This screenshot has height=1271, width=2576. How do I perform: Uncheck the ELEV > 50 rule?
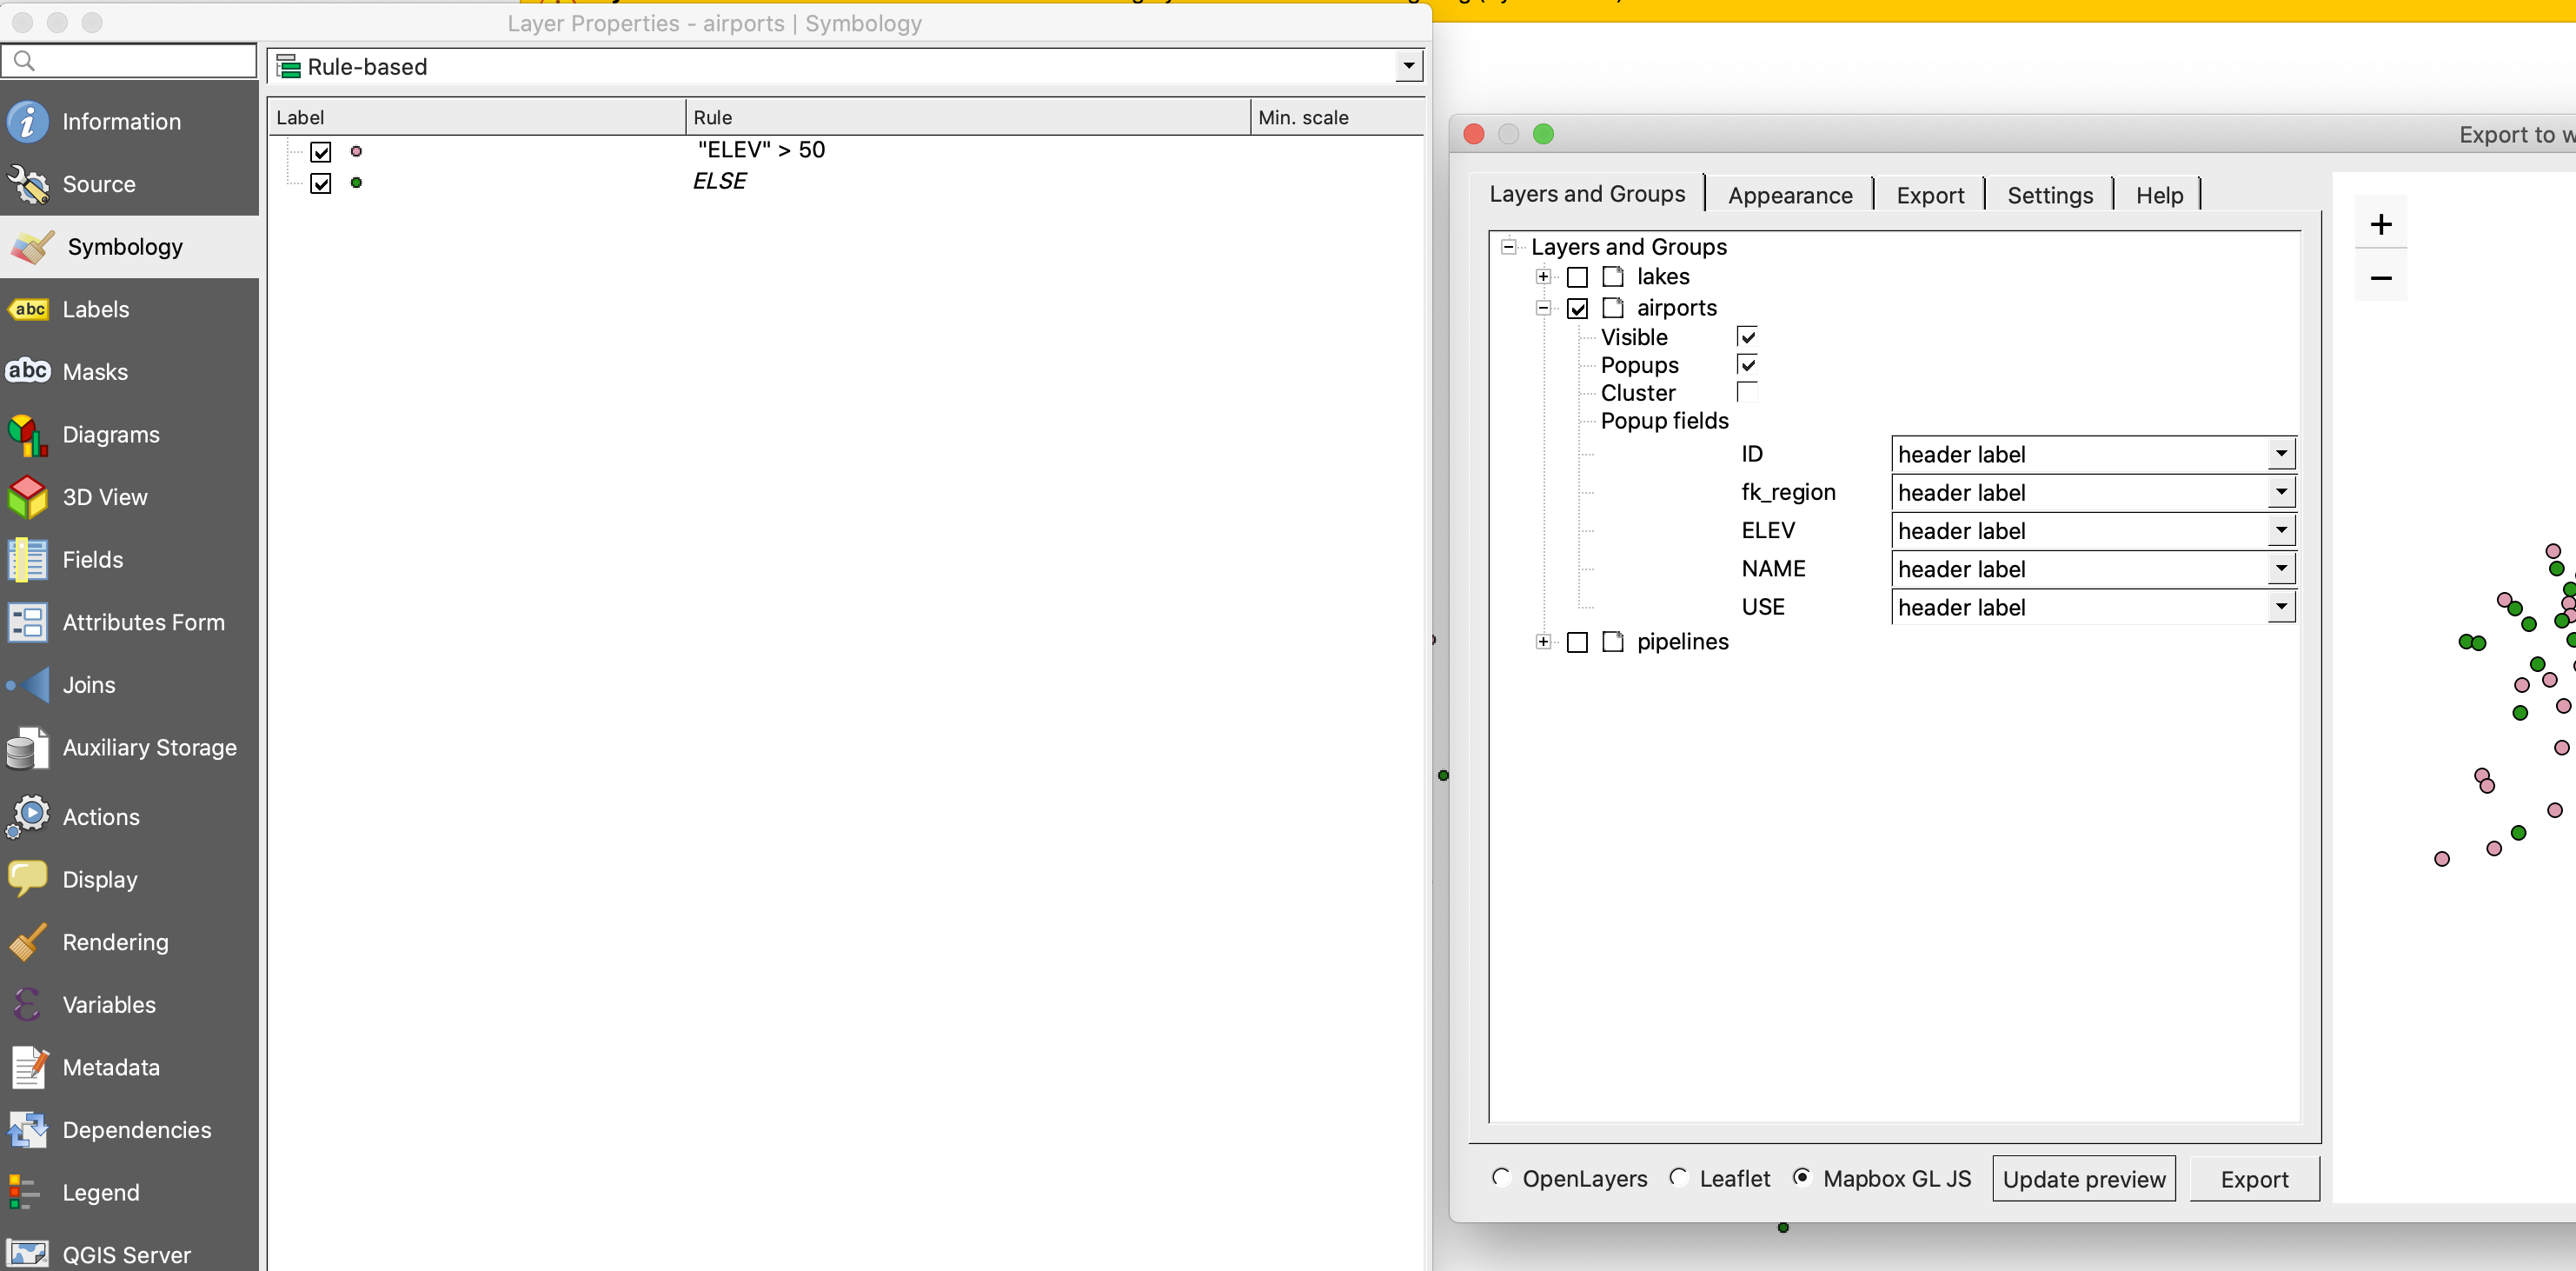point(321,151)
